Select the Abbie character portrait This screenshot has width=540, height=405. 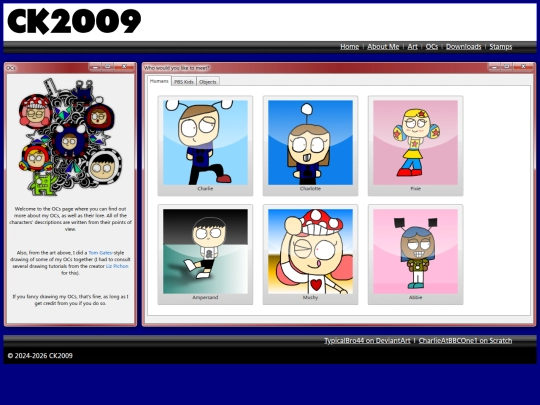pyautogui.click(x=415, y=251)
